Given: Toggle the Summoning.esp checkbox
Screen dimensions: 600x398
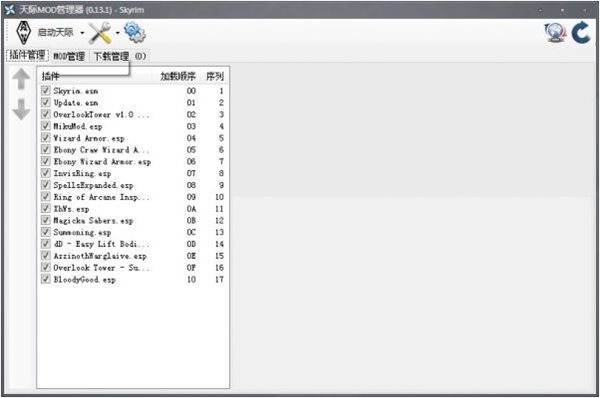Looking at the screenshot, I should (x=46, y=232).
